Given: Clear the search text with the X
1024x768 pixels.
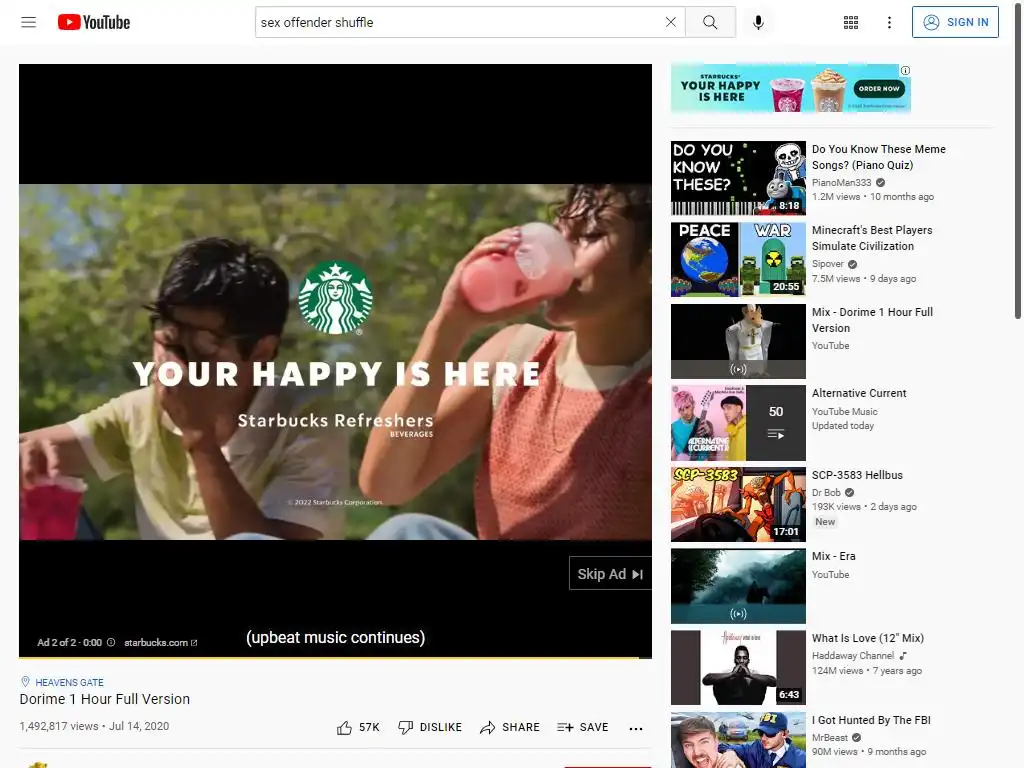Looking at the screenshot, I should 671,22.
